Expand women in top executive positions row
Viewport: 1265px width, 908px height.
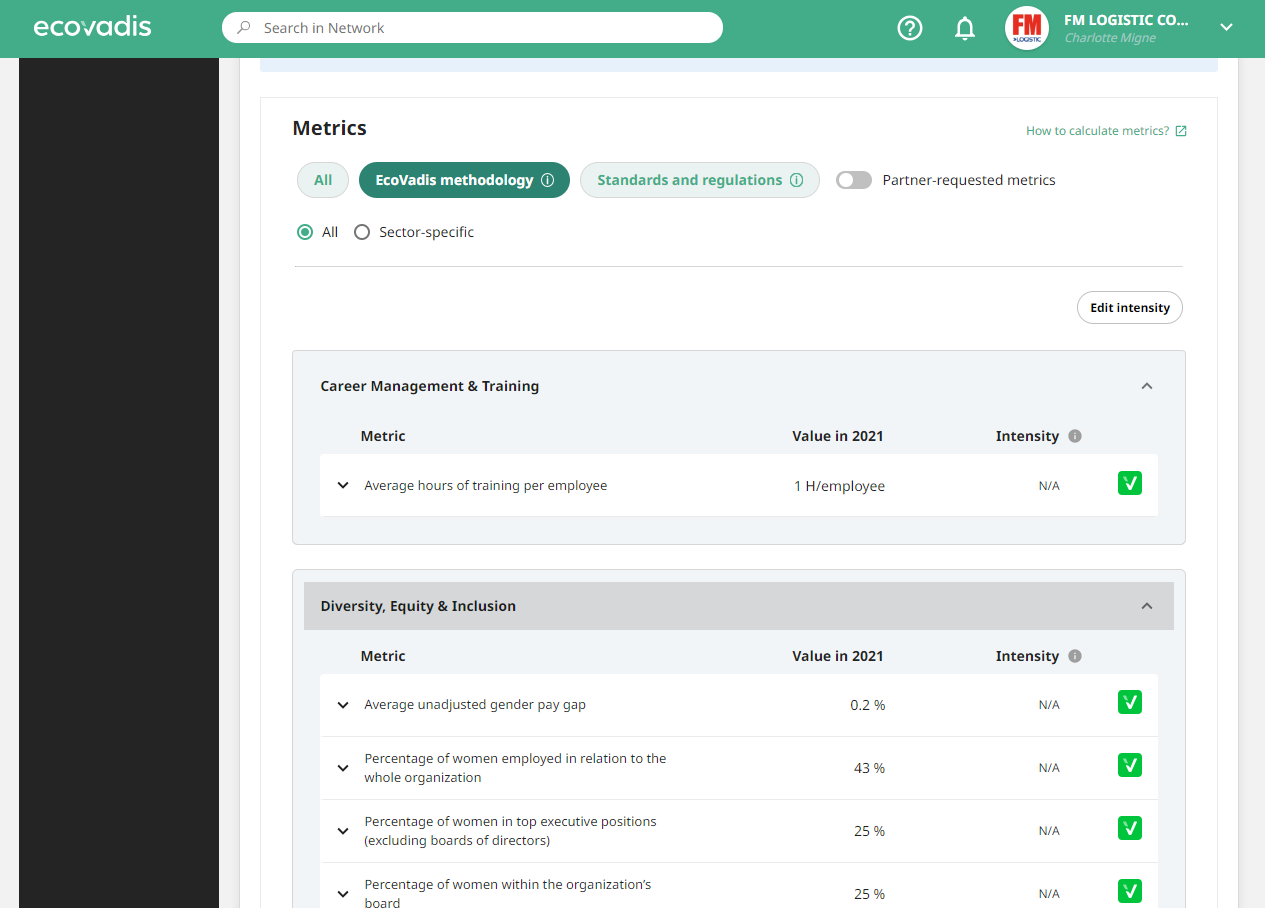(x=343, y=831)
